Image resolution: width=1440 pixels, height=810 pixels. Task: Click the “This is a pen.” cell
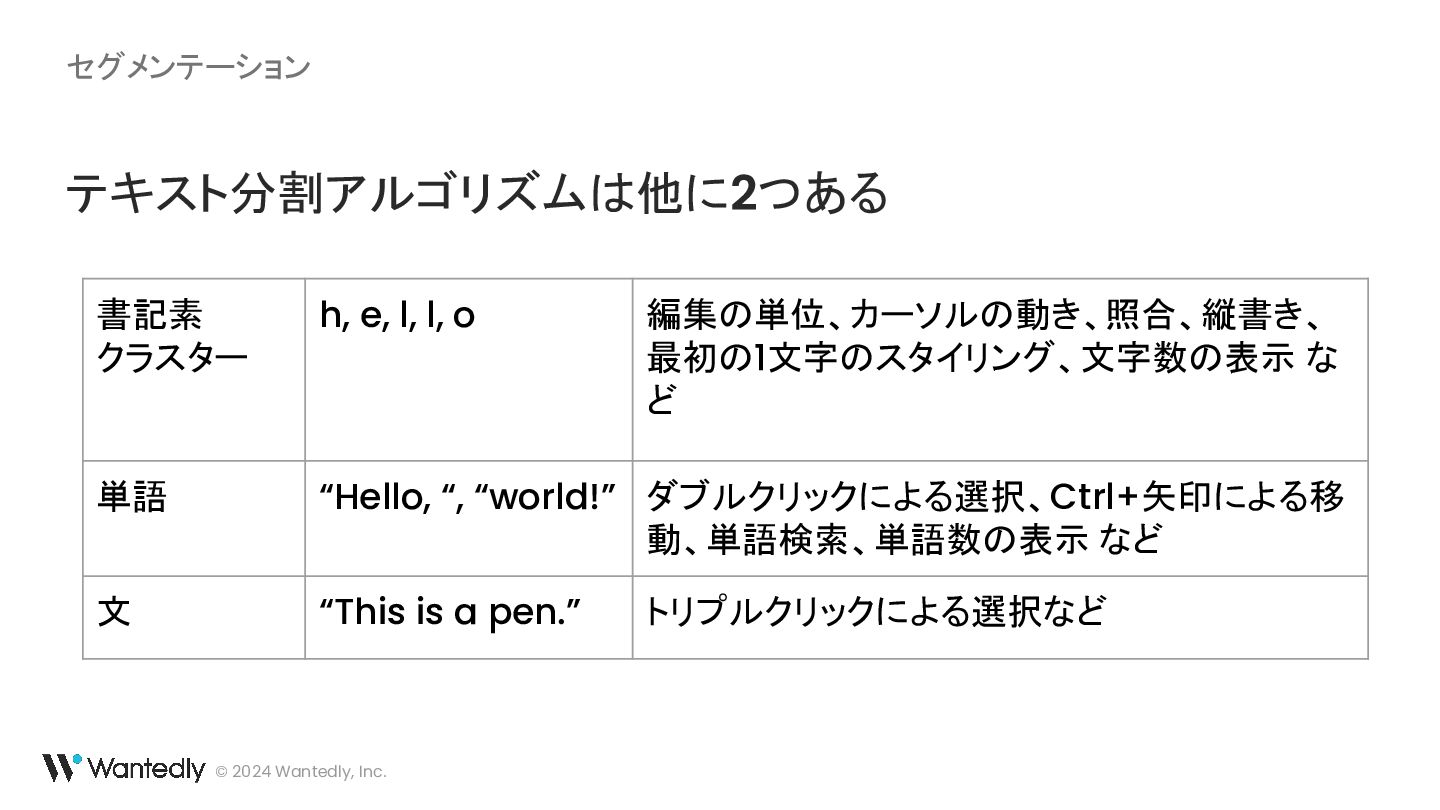(469, 618)
